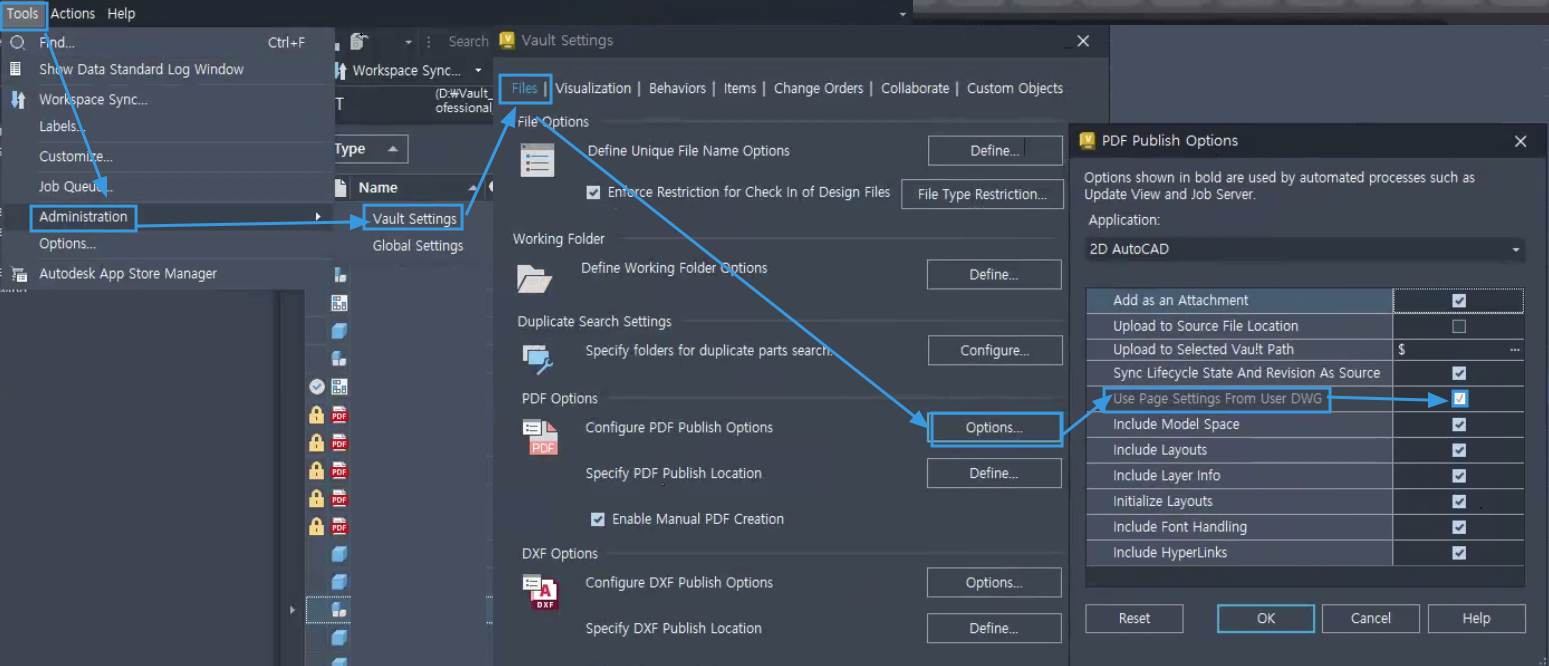Click the Find magnifier icon in Tools menu

tap(17, 43)
